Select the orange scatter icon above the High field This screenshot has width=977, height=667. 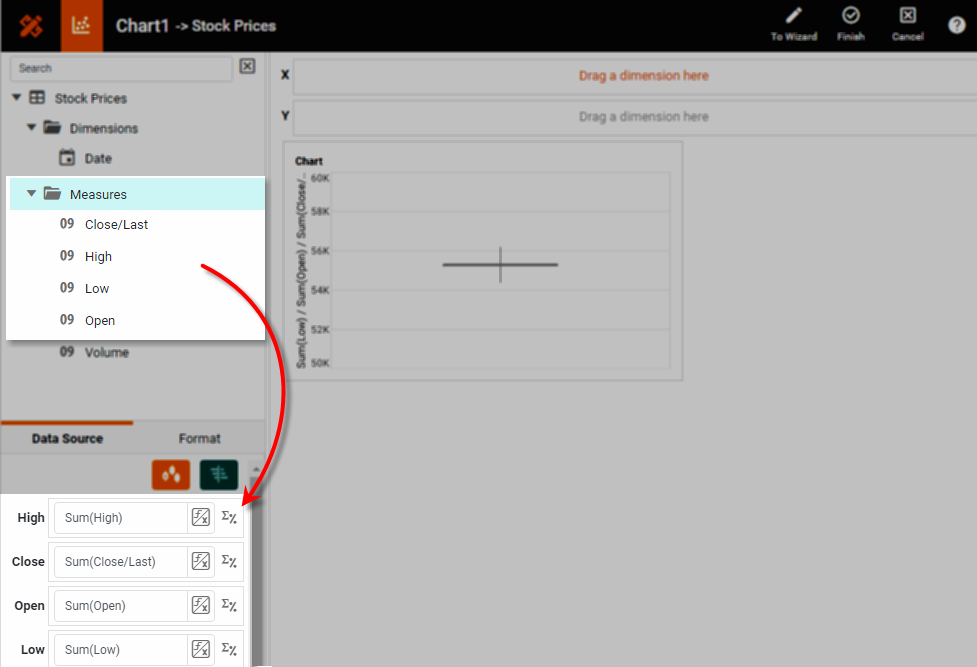[x=170, y=474]
